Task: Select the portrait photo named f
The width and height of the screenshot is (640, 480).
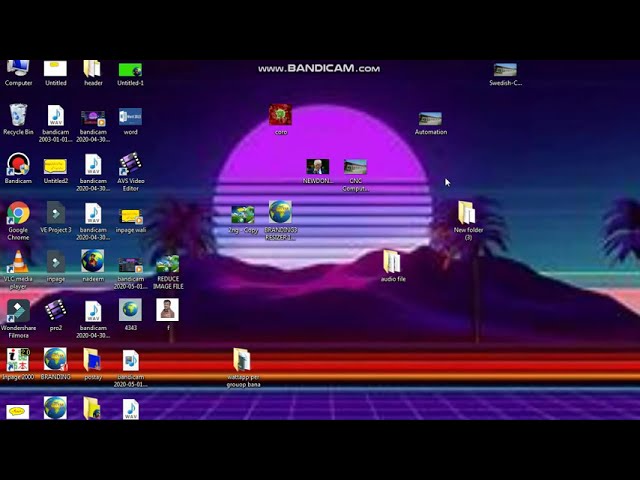Action: point(167,313)
